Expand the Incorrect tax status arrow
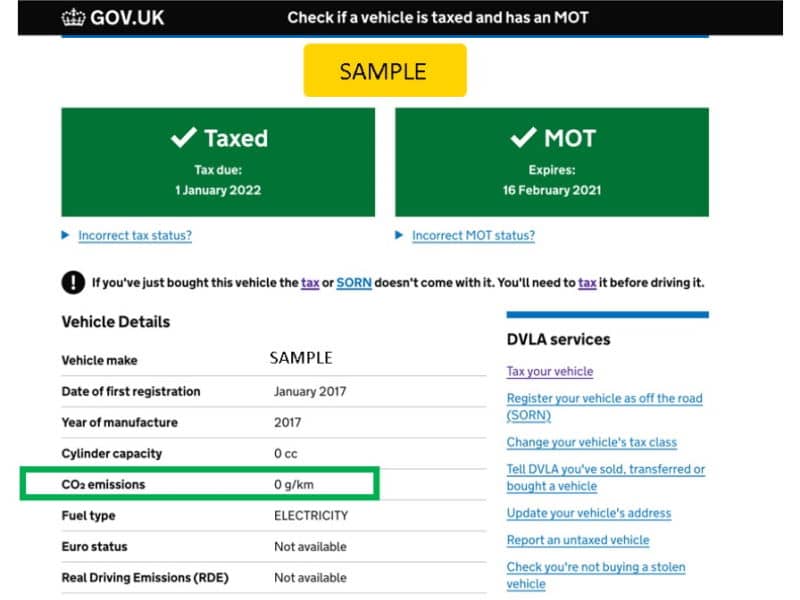Screen dimensions: 800x600 pos(65,235)
